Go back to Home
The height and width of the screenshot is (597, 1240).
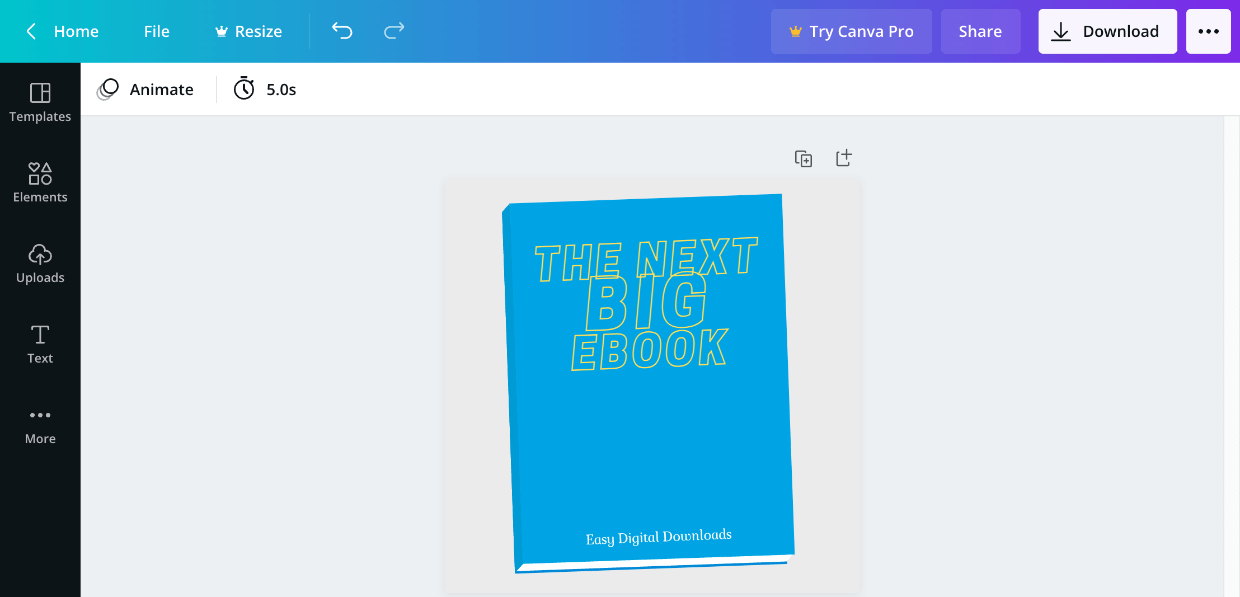[x=76, y=31]
